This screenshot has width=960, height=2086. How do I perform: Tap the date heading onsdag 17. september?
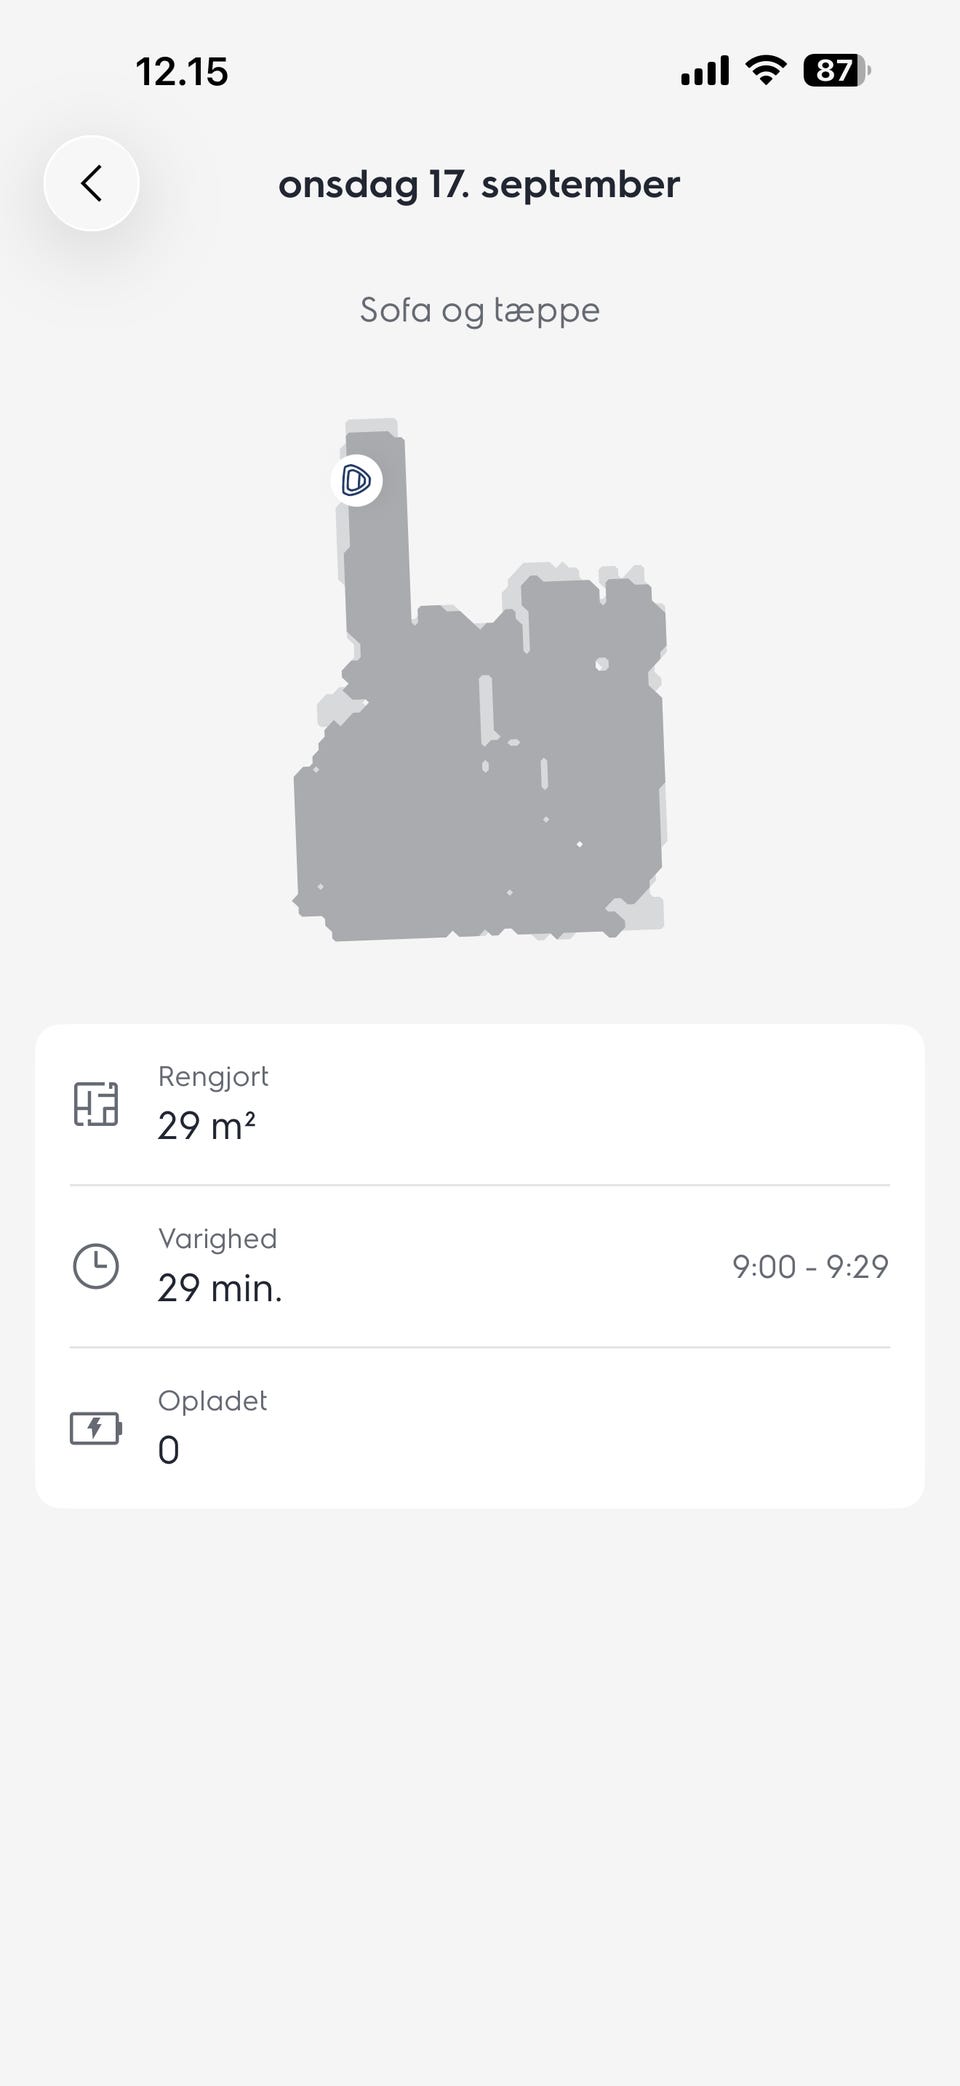tap(479, 184)
